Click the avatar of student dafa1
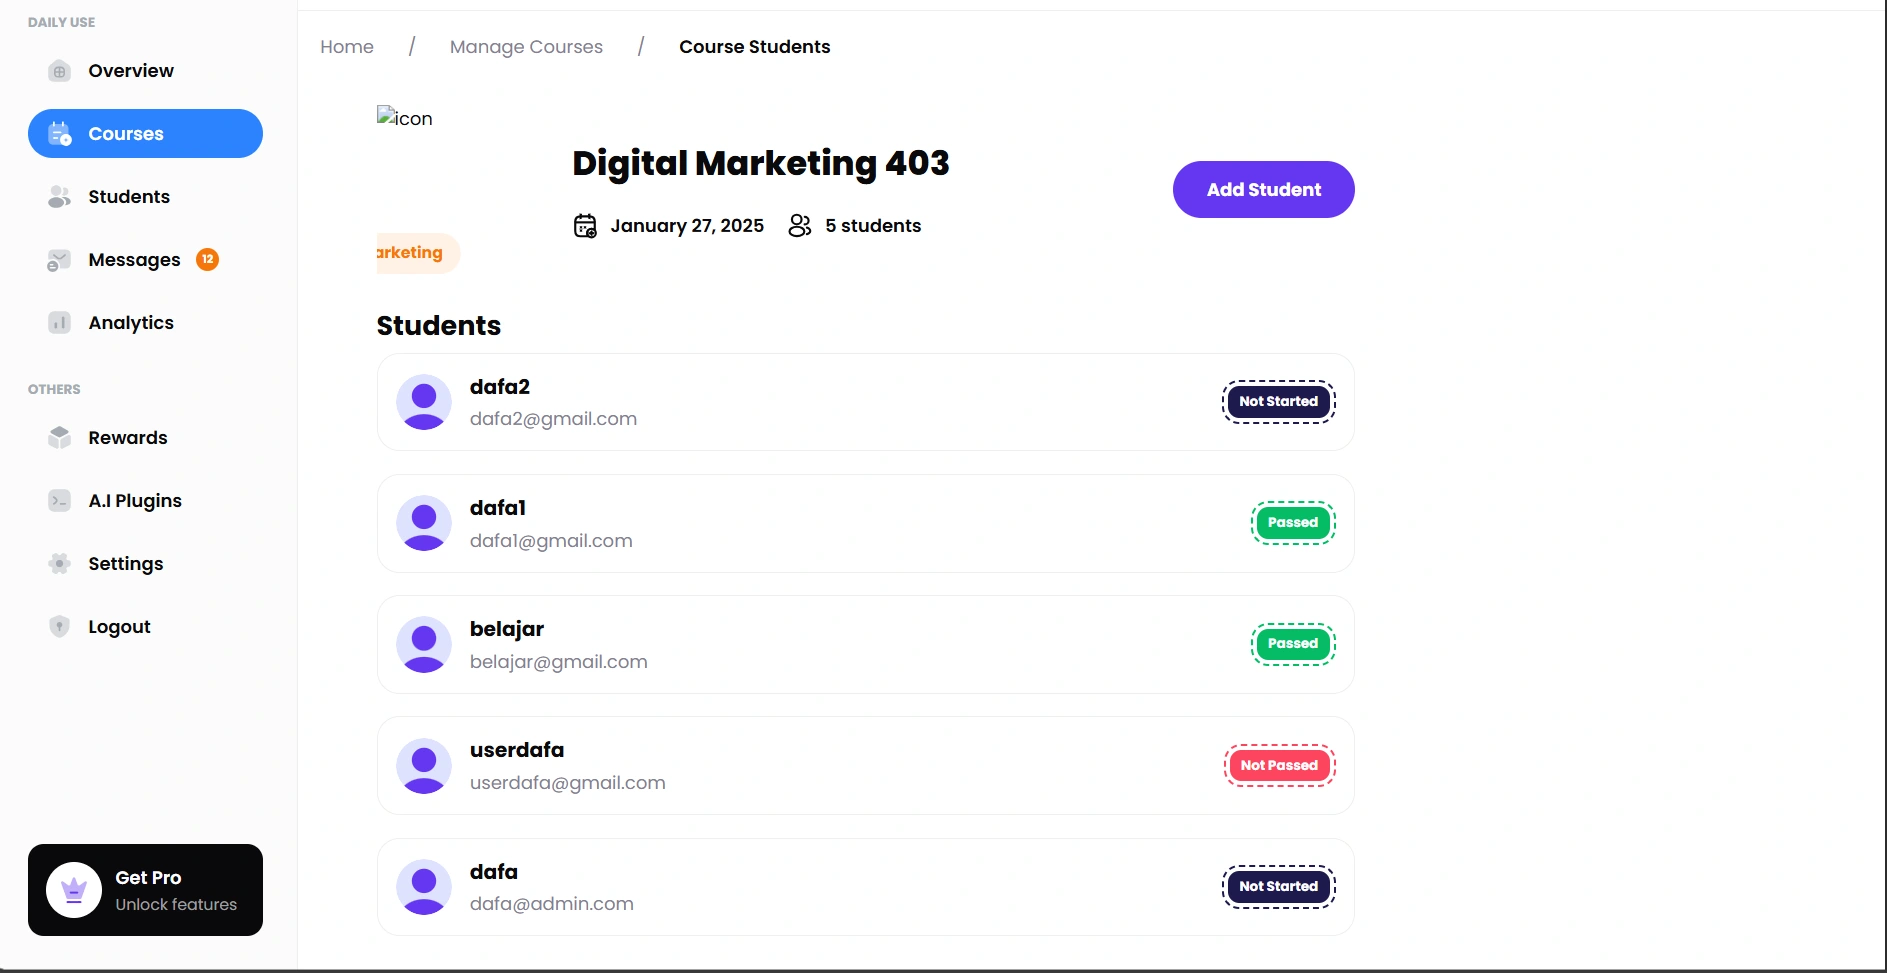1887x973 pixels. click(x=424, y=523)
